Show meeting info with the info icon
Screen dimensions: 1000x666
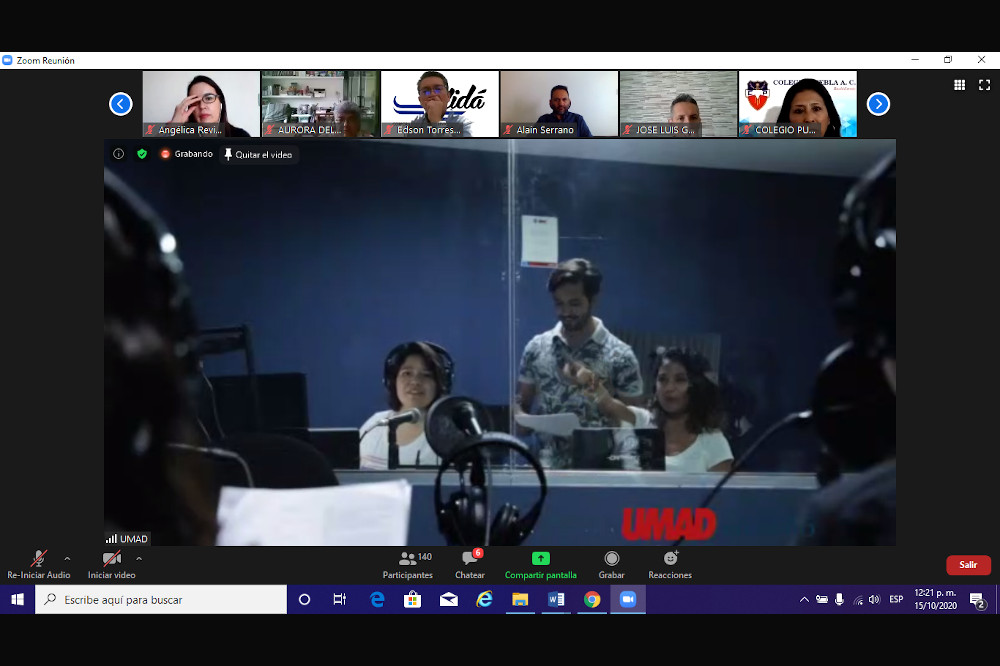click(118, 154)
